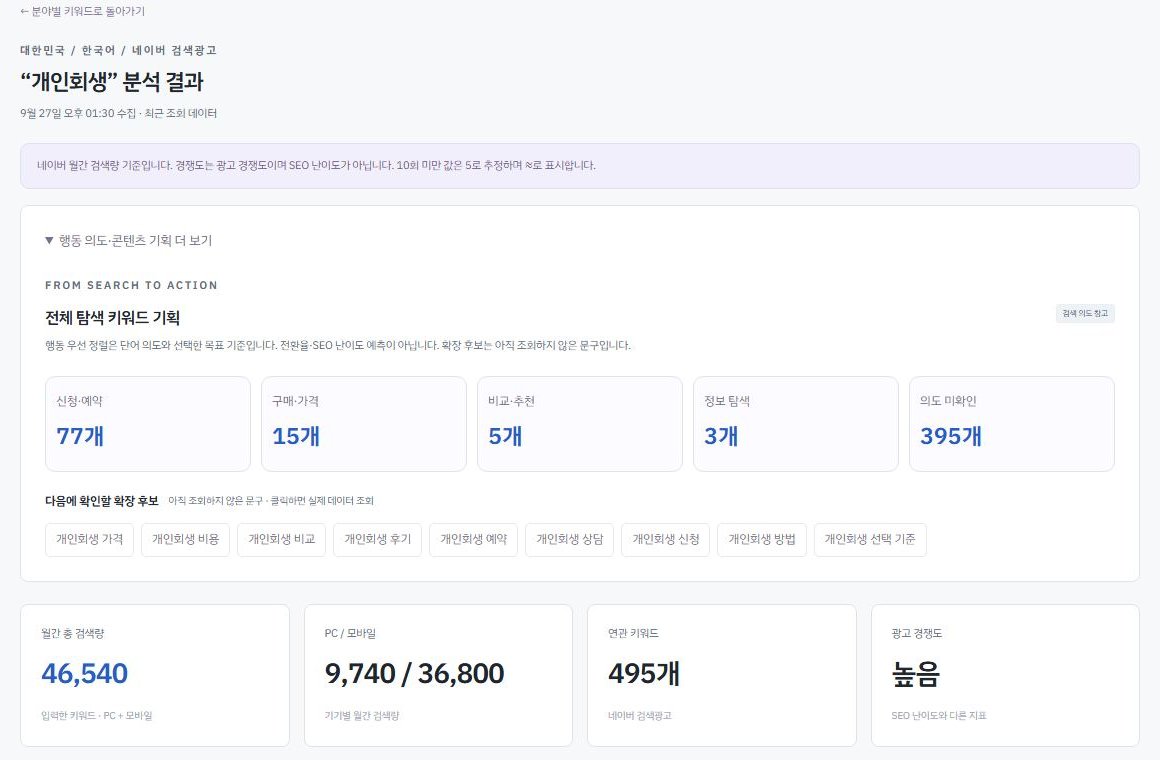Click the '9월 27일 오후 01:30 수집' timestamp
The image size is (1160, 760).
click(x=78, y=113)
